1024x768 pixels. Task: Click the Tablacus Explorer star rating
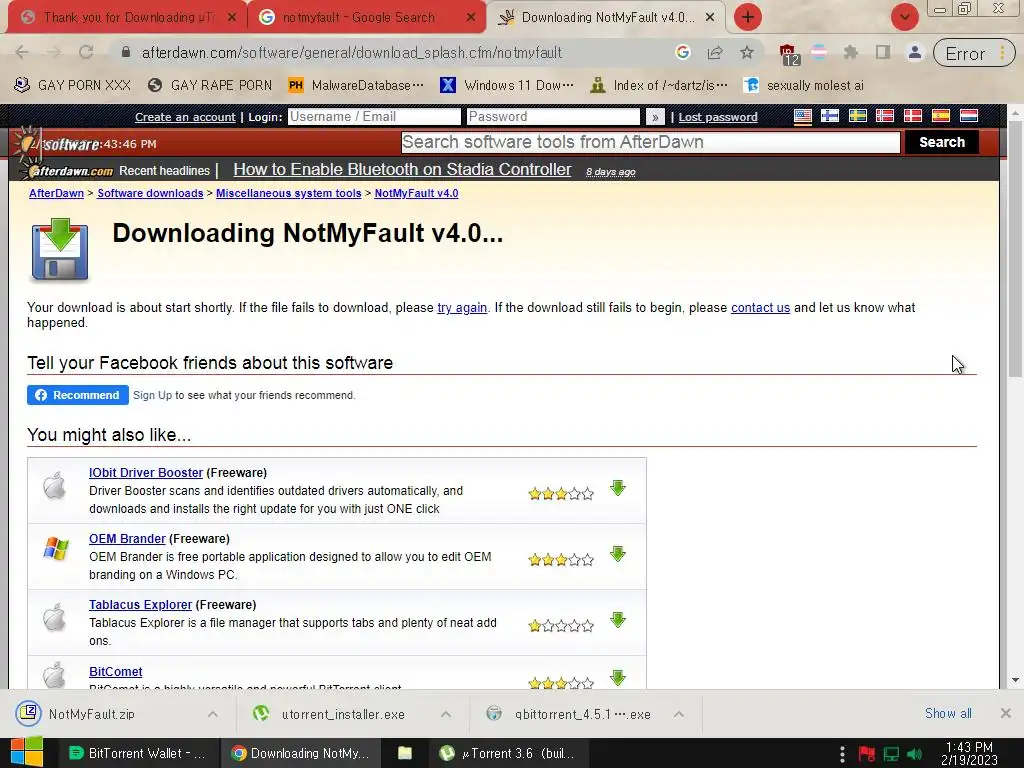pyautogui.click(x=561, y=626)
